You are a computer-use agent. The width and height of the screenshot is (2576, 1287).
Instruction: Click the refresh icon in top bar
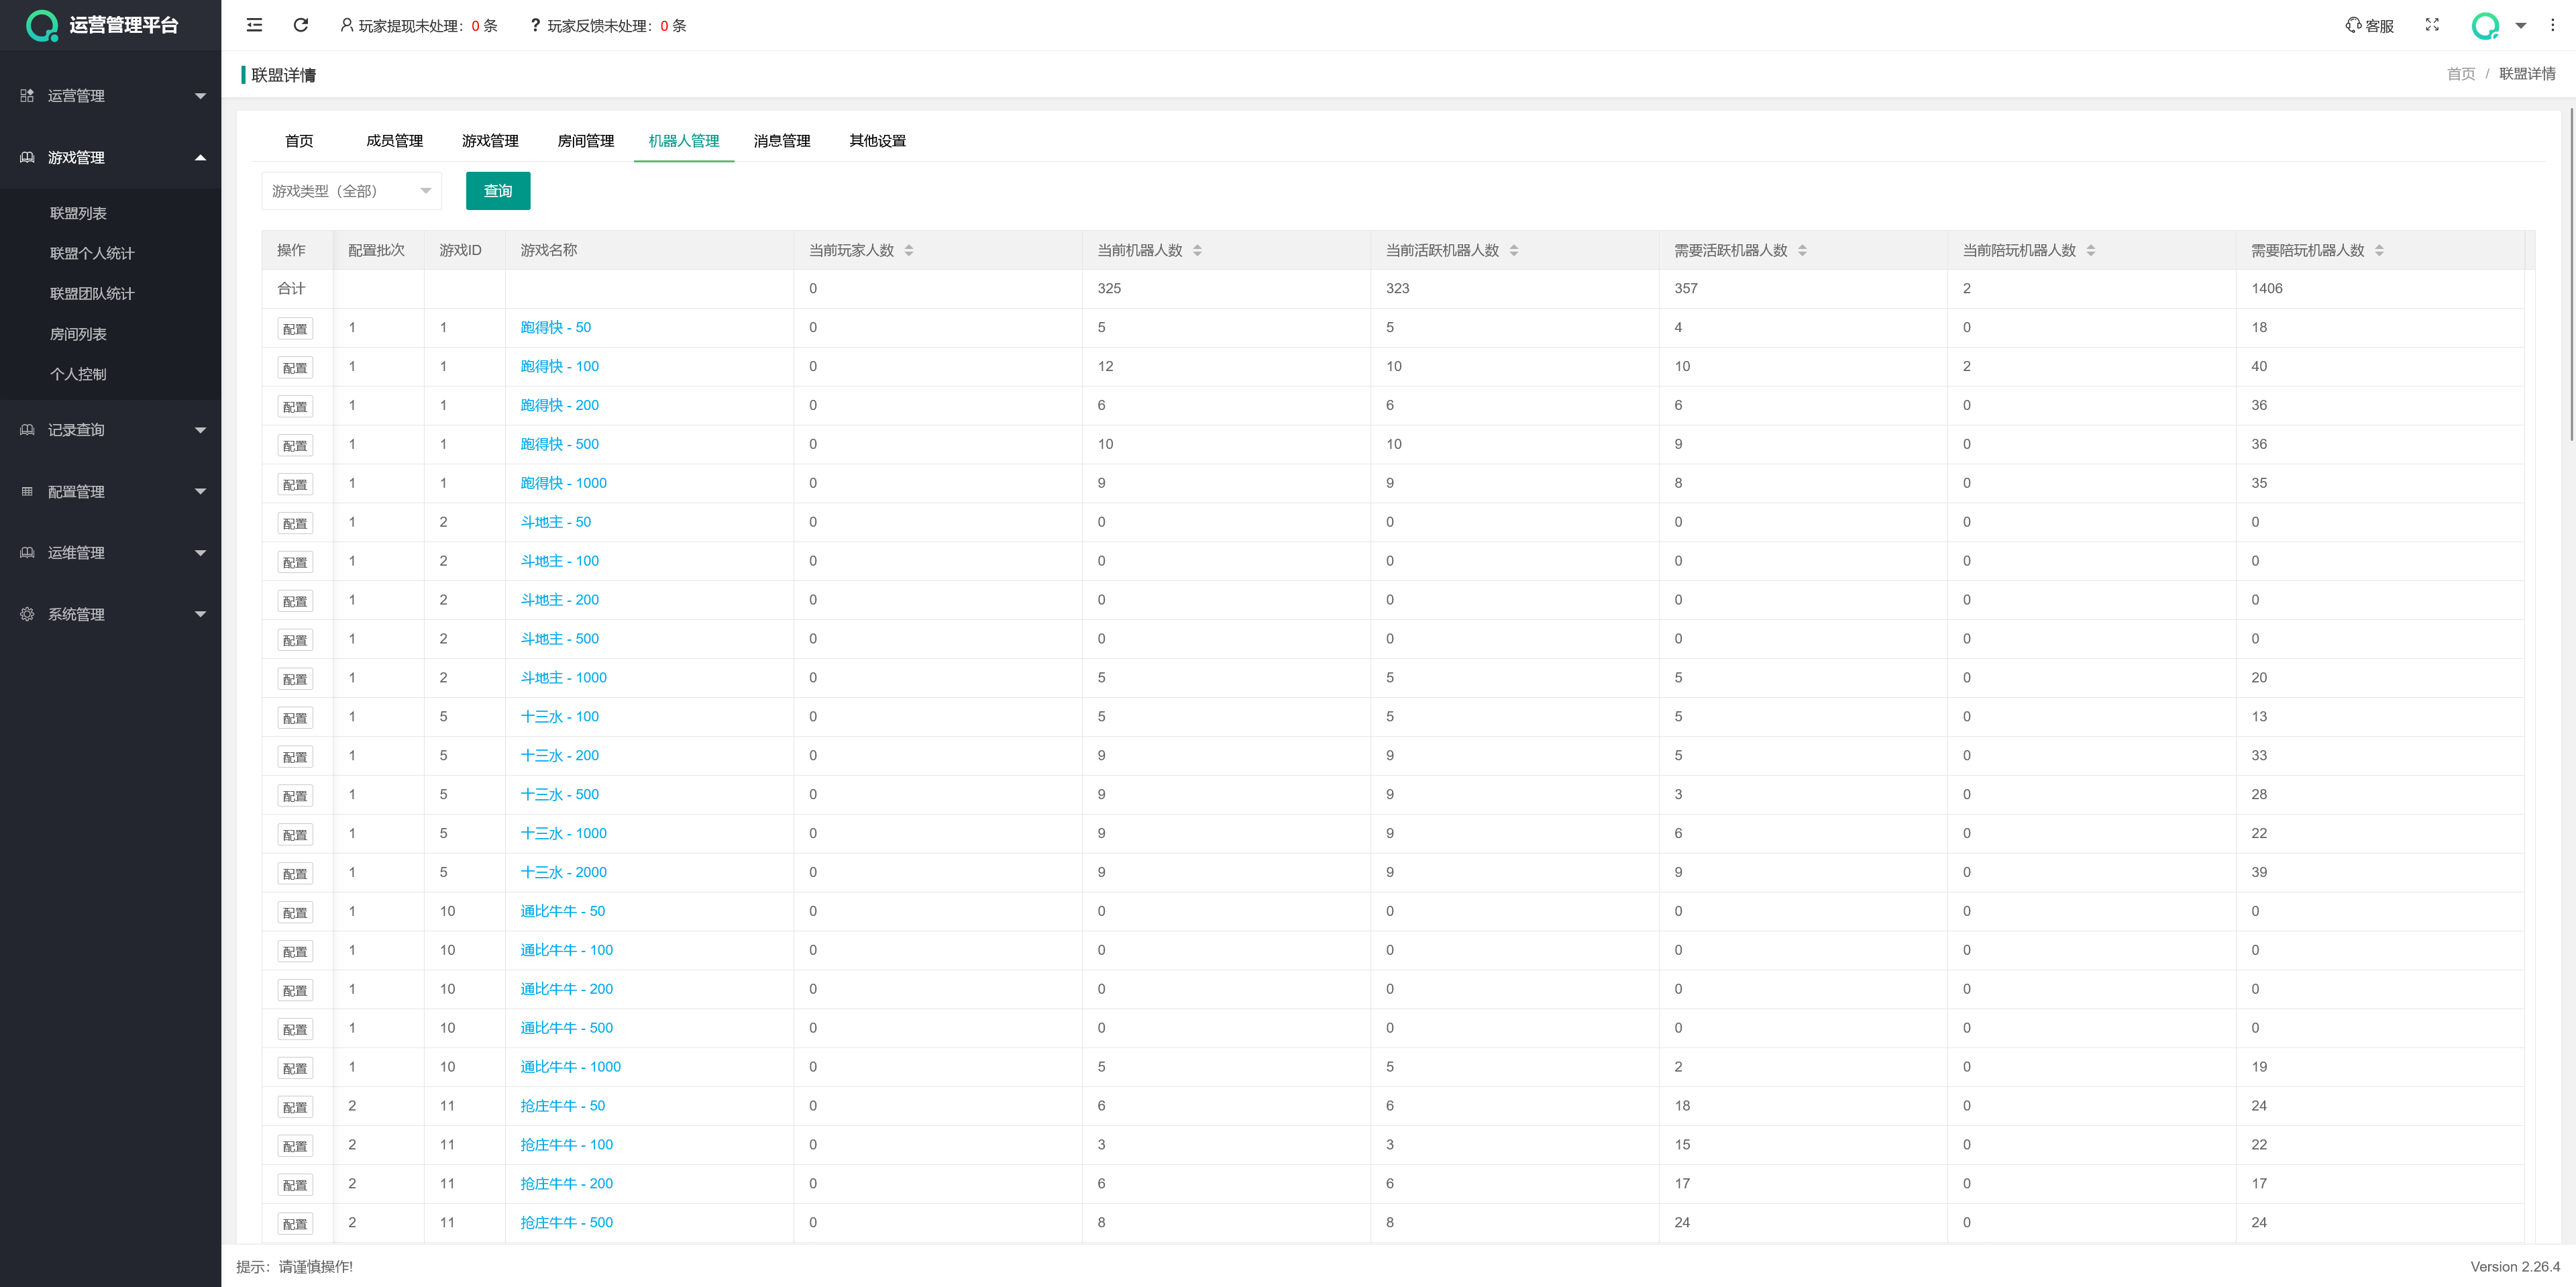pos(300,25)
